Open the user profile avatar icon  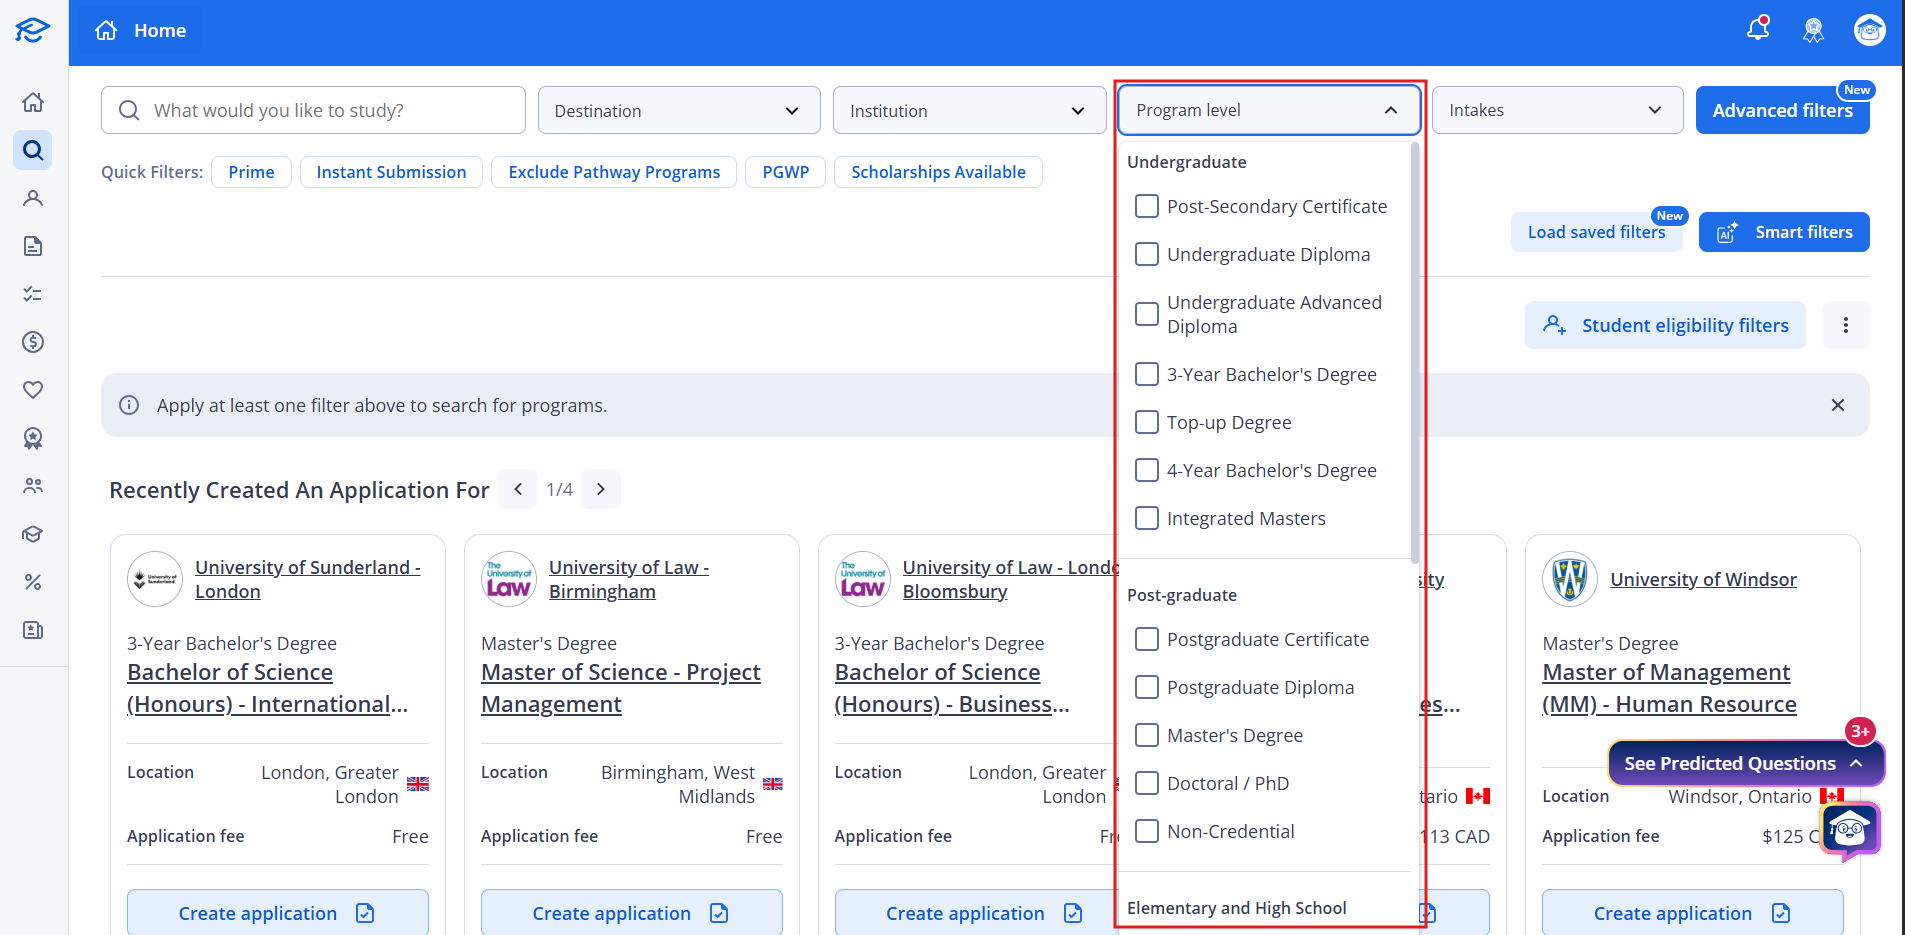click(x=1869, y=30)
